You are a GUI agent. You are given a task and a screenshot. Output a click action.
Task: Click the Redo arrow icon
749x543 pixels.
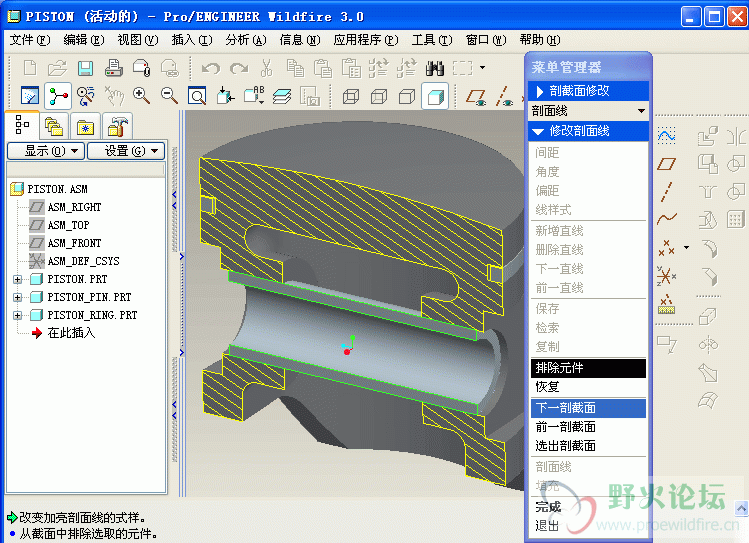(x=239, y=68)
